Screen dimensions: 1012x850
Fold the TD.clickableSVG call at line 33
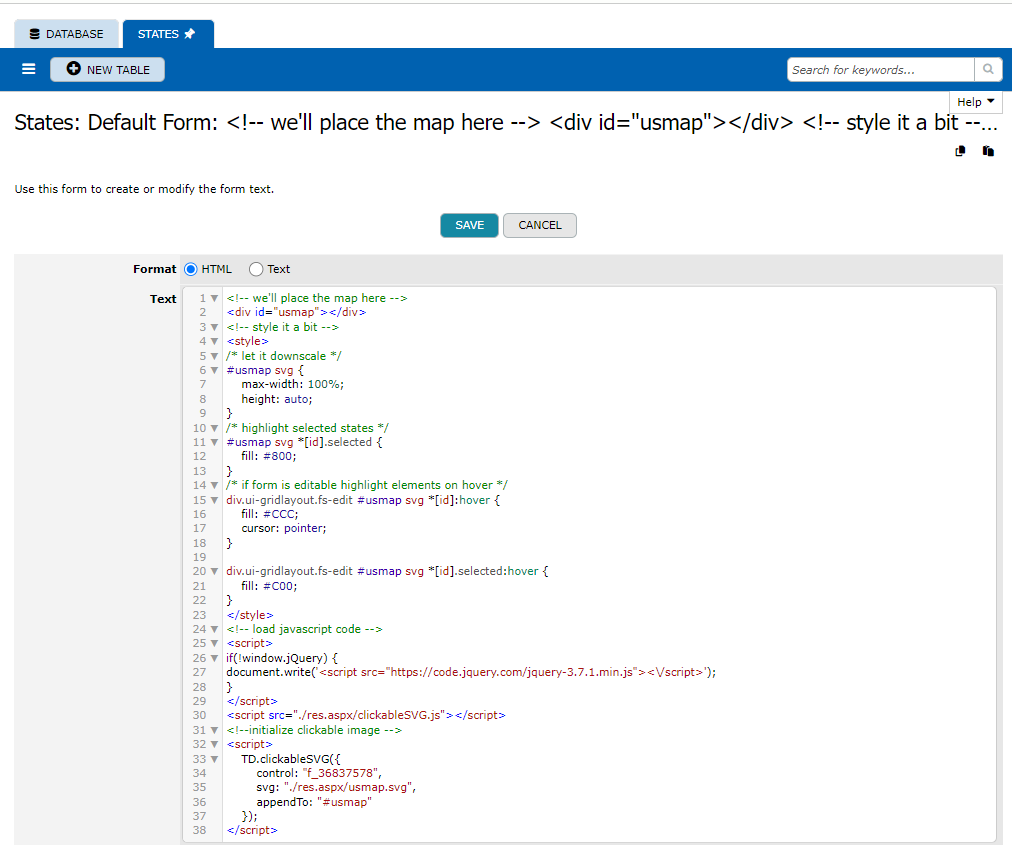click(x=214, y=759)
